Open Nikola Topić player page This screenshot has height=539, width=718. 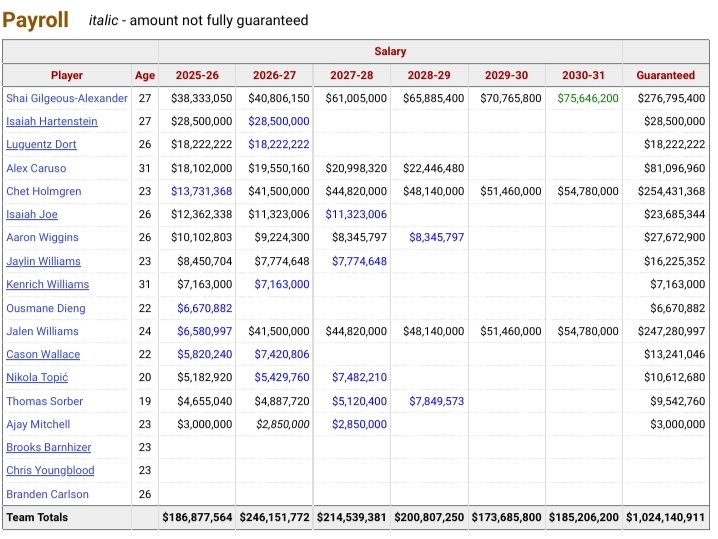[x=37, y=377]
